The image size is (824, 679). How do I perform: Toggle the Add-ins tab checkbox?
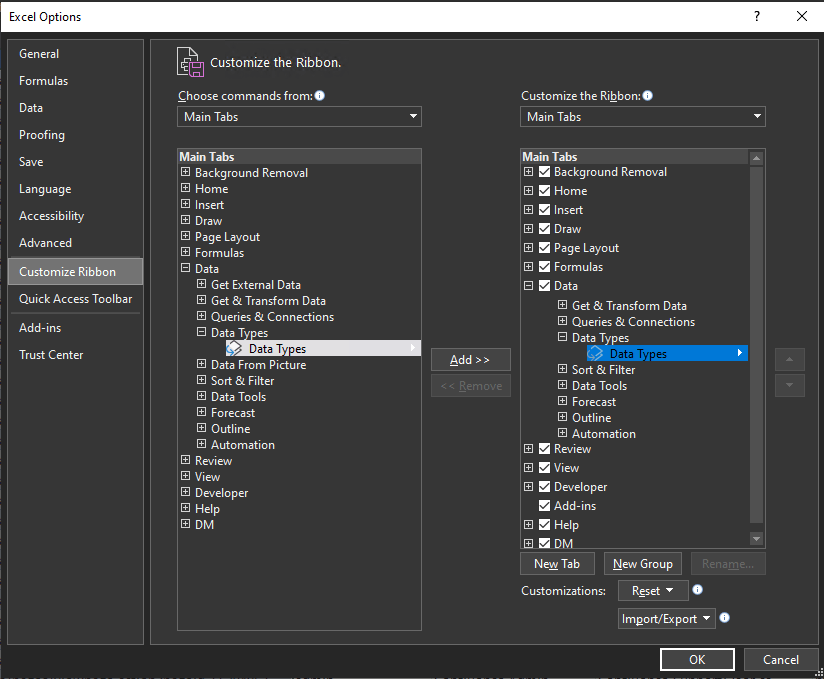pos(544,506)
